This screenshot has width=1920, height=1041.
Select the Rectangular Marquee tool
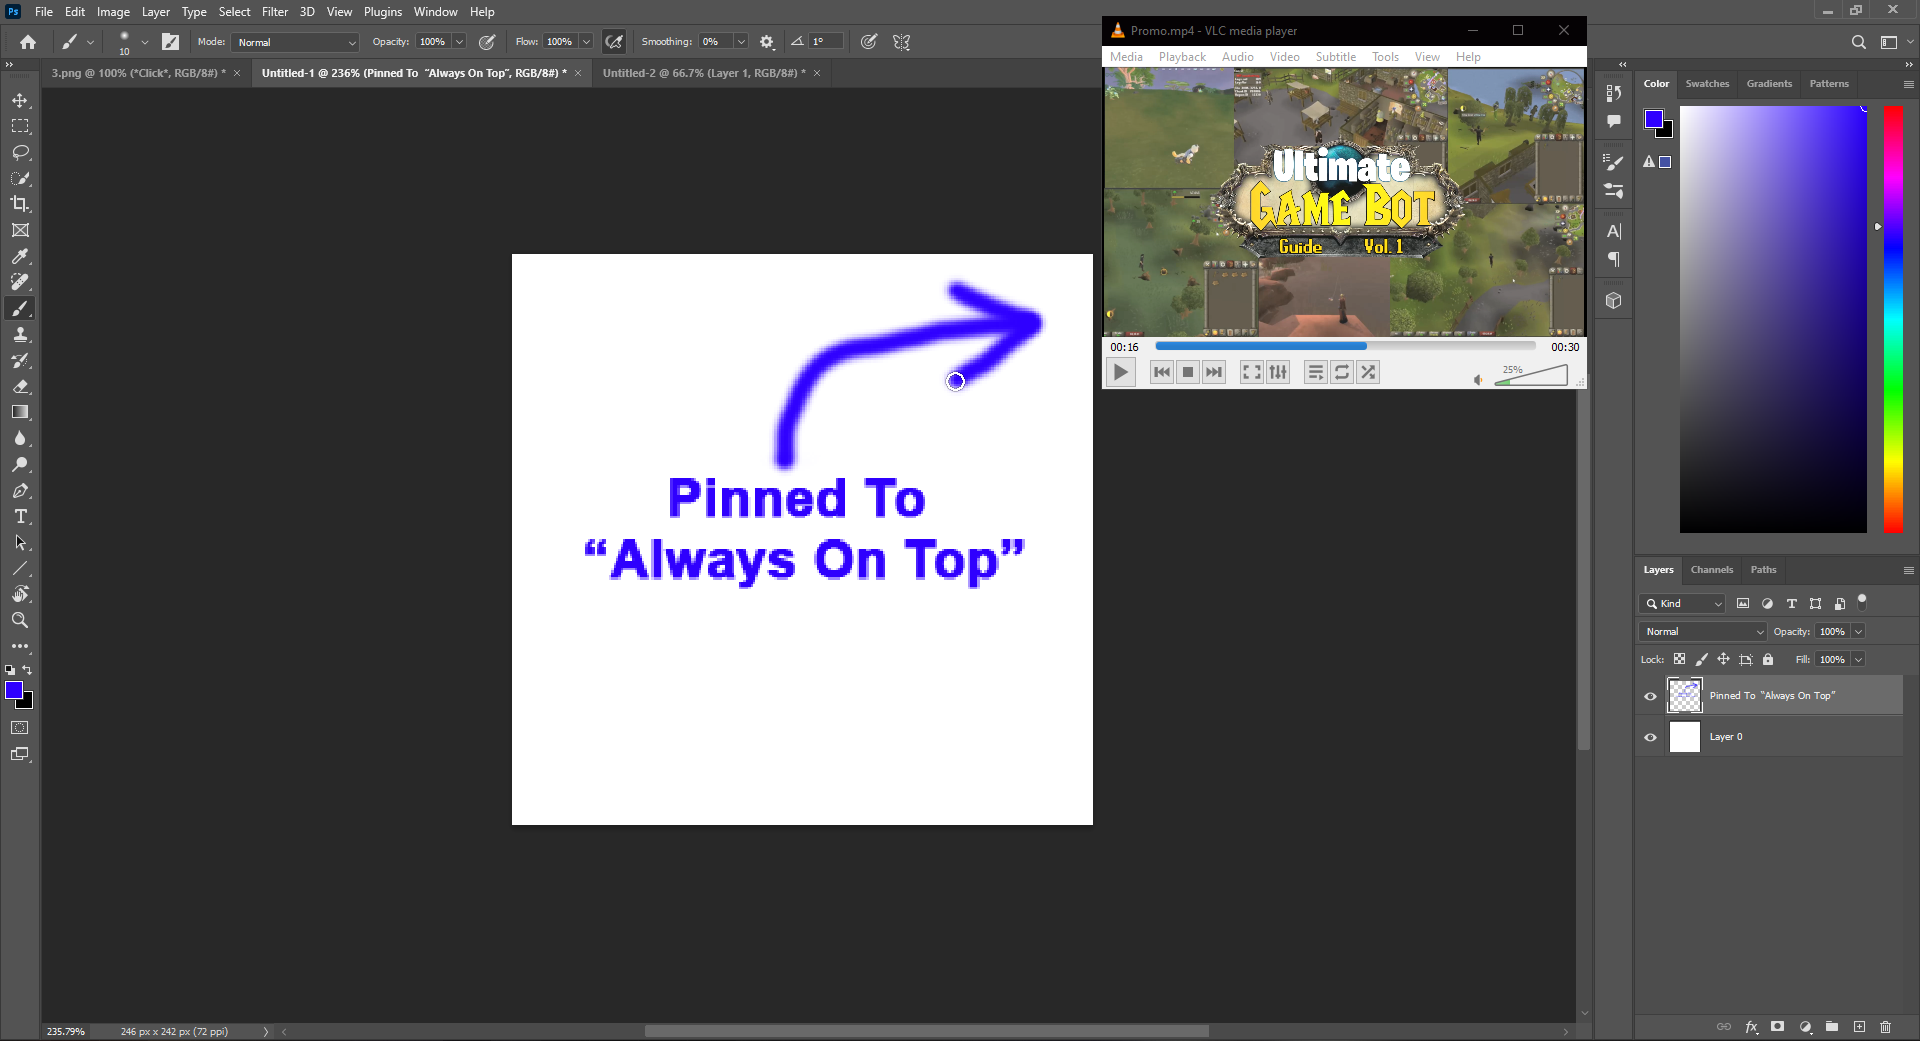click(20, 127)
